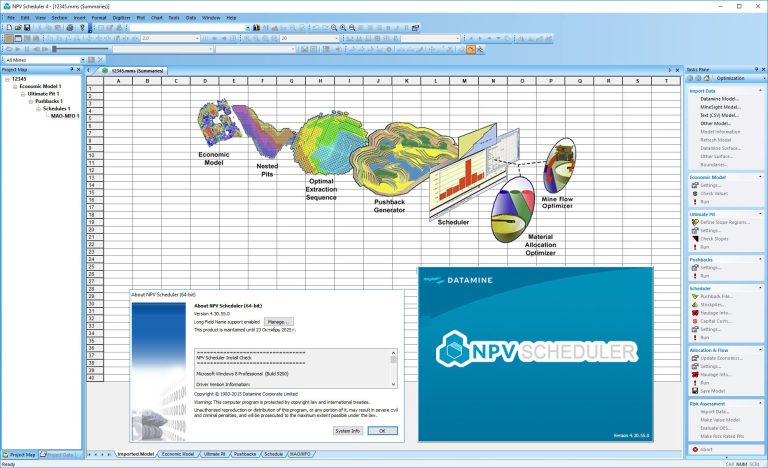Click the Other Model... link
768x468 pixels.
point(716,123)
